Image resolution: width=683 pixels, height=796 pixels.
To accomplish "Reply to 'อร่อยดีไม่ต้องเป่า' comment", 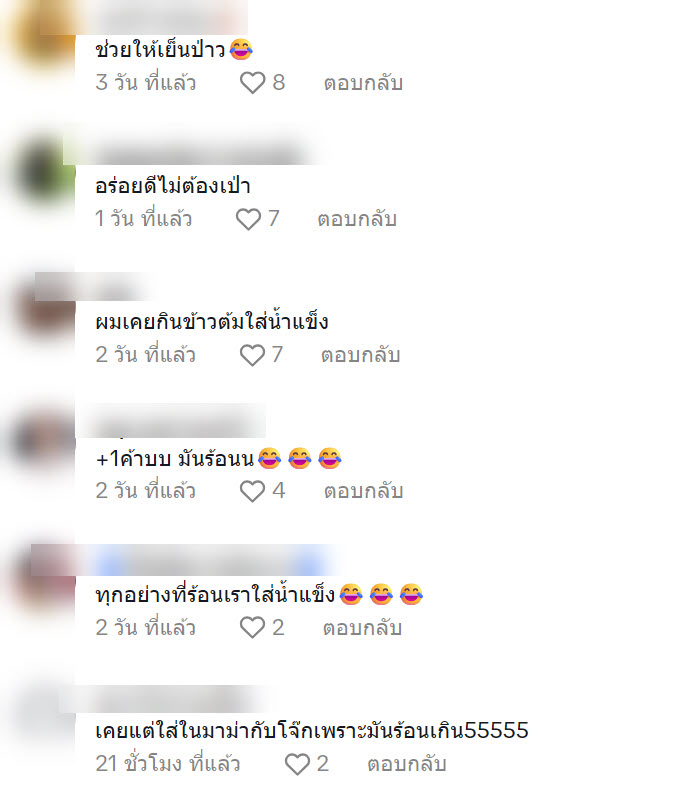I will (357, 219).
